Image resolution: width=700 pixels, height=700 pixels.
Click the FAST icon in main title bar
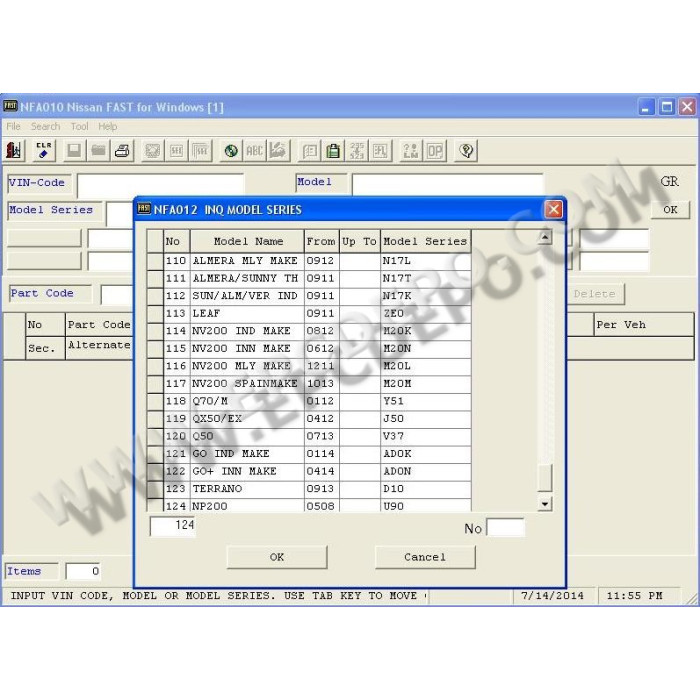10,106
